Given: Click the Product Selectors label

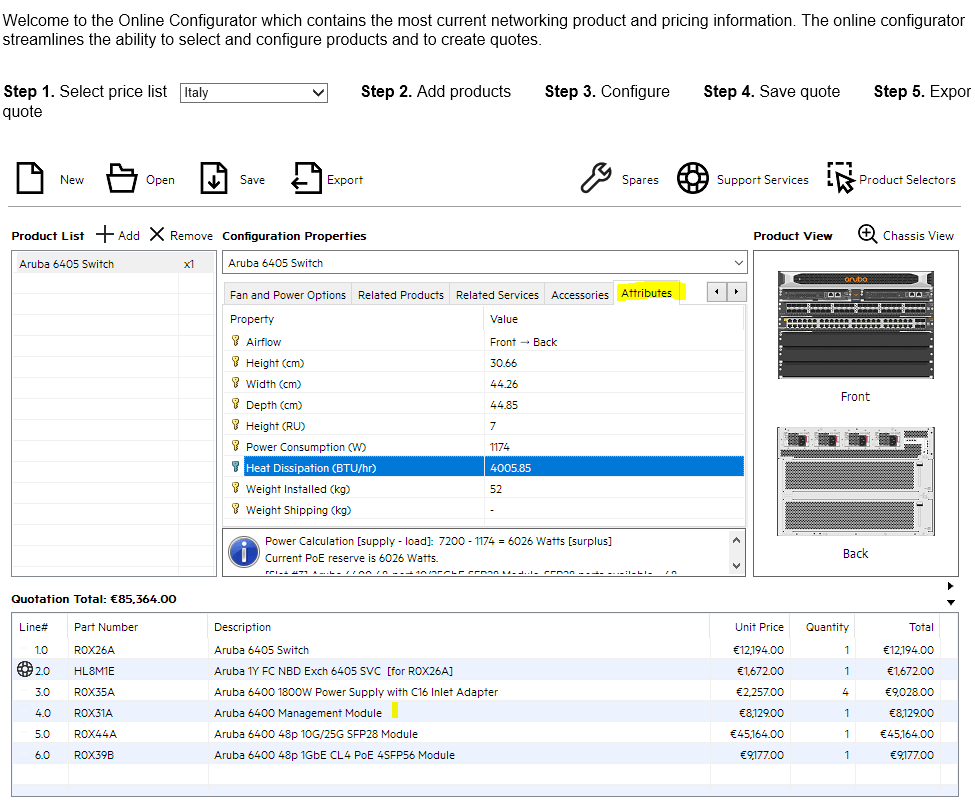Looking at the screenshot, I should click(907, 180).
